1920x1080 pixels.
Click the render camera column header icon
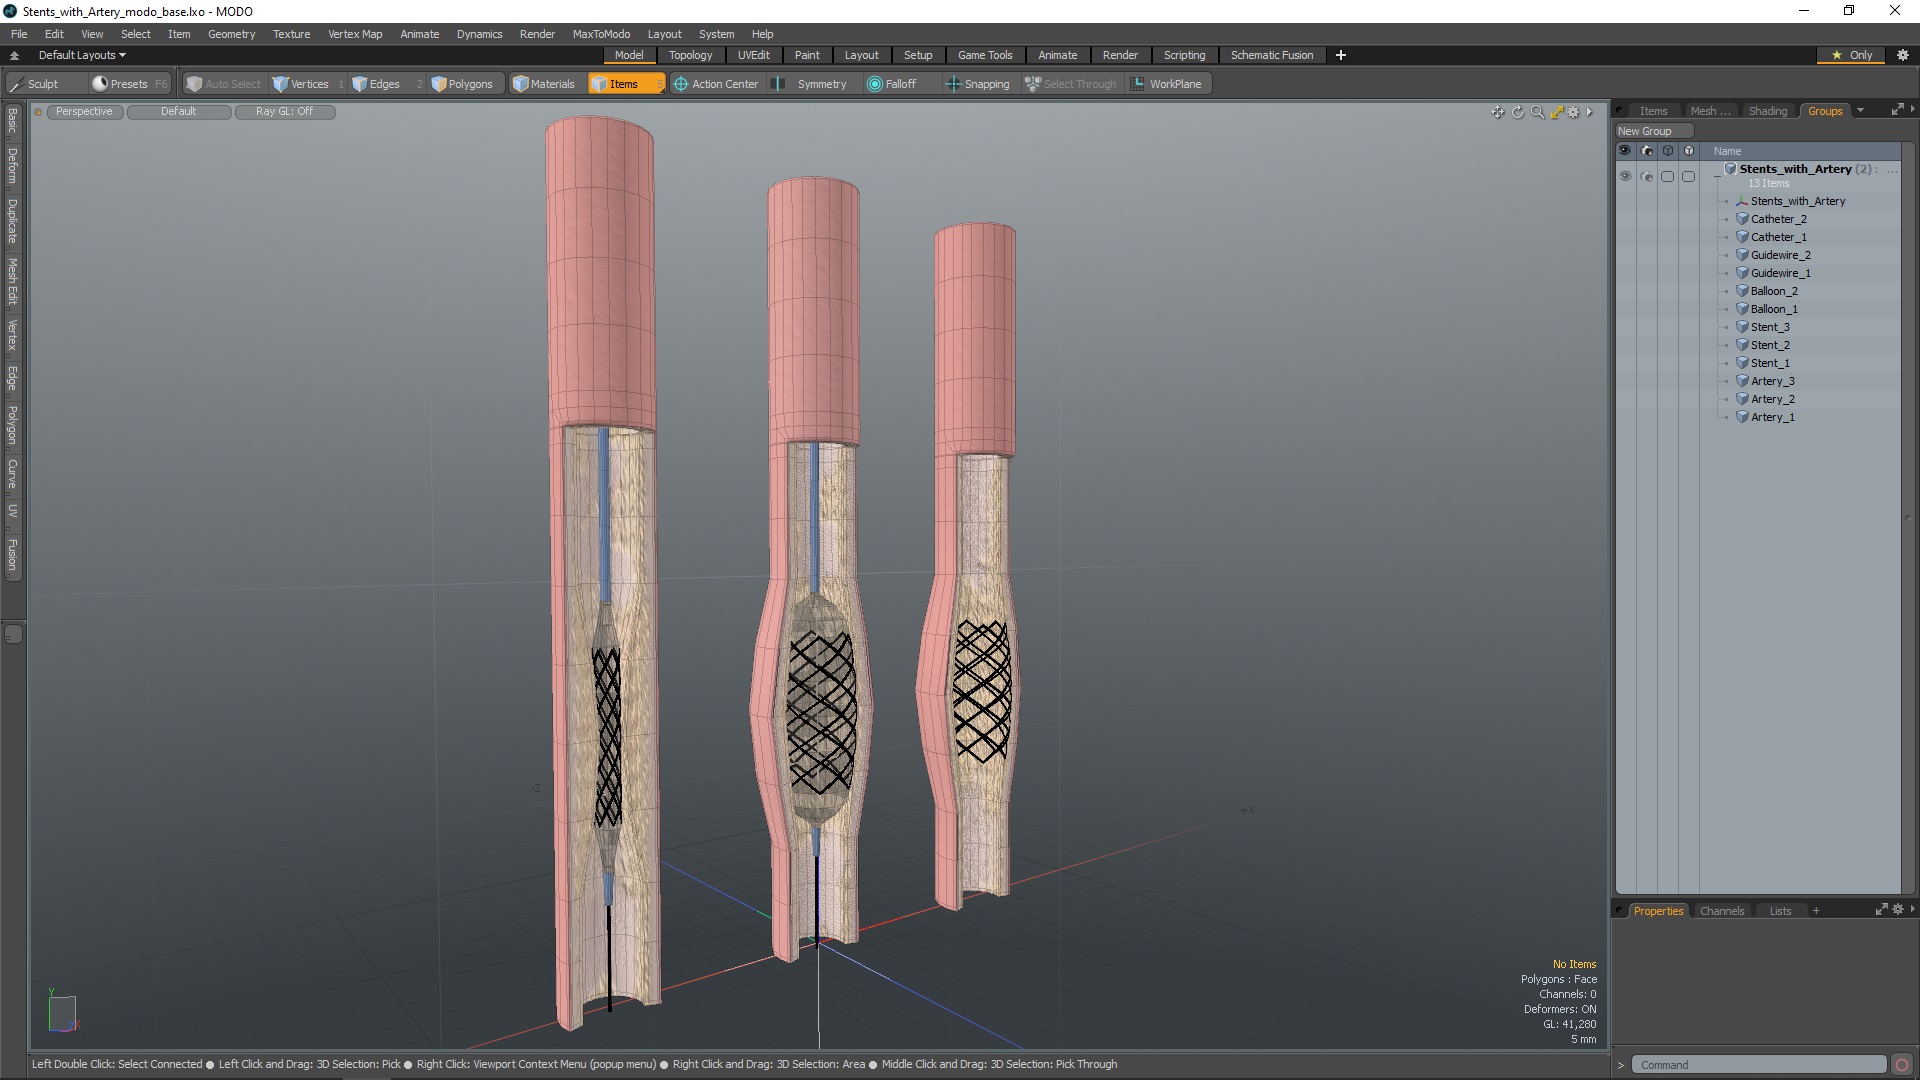click(1646, 151)
